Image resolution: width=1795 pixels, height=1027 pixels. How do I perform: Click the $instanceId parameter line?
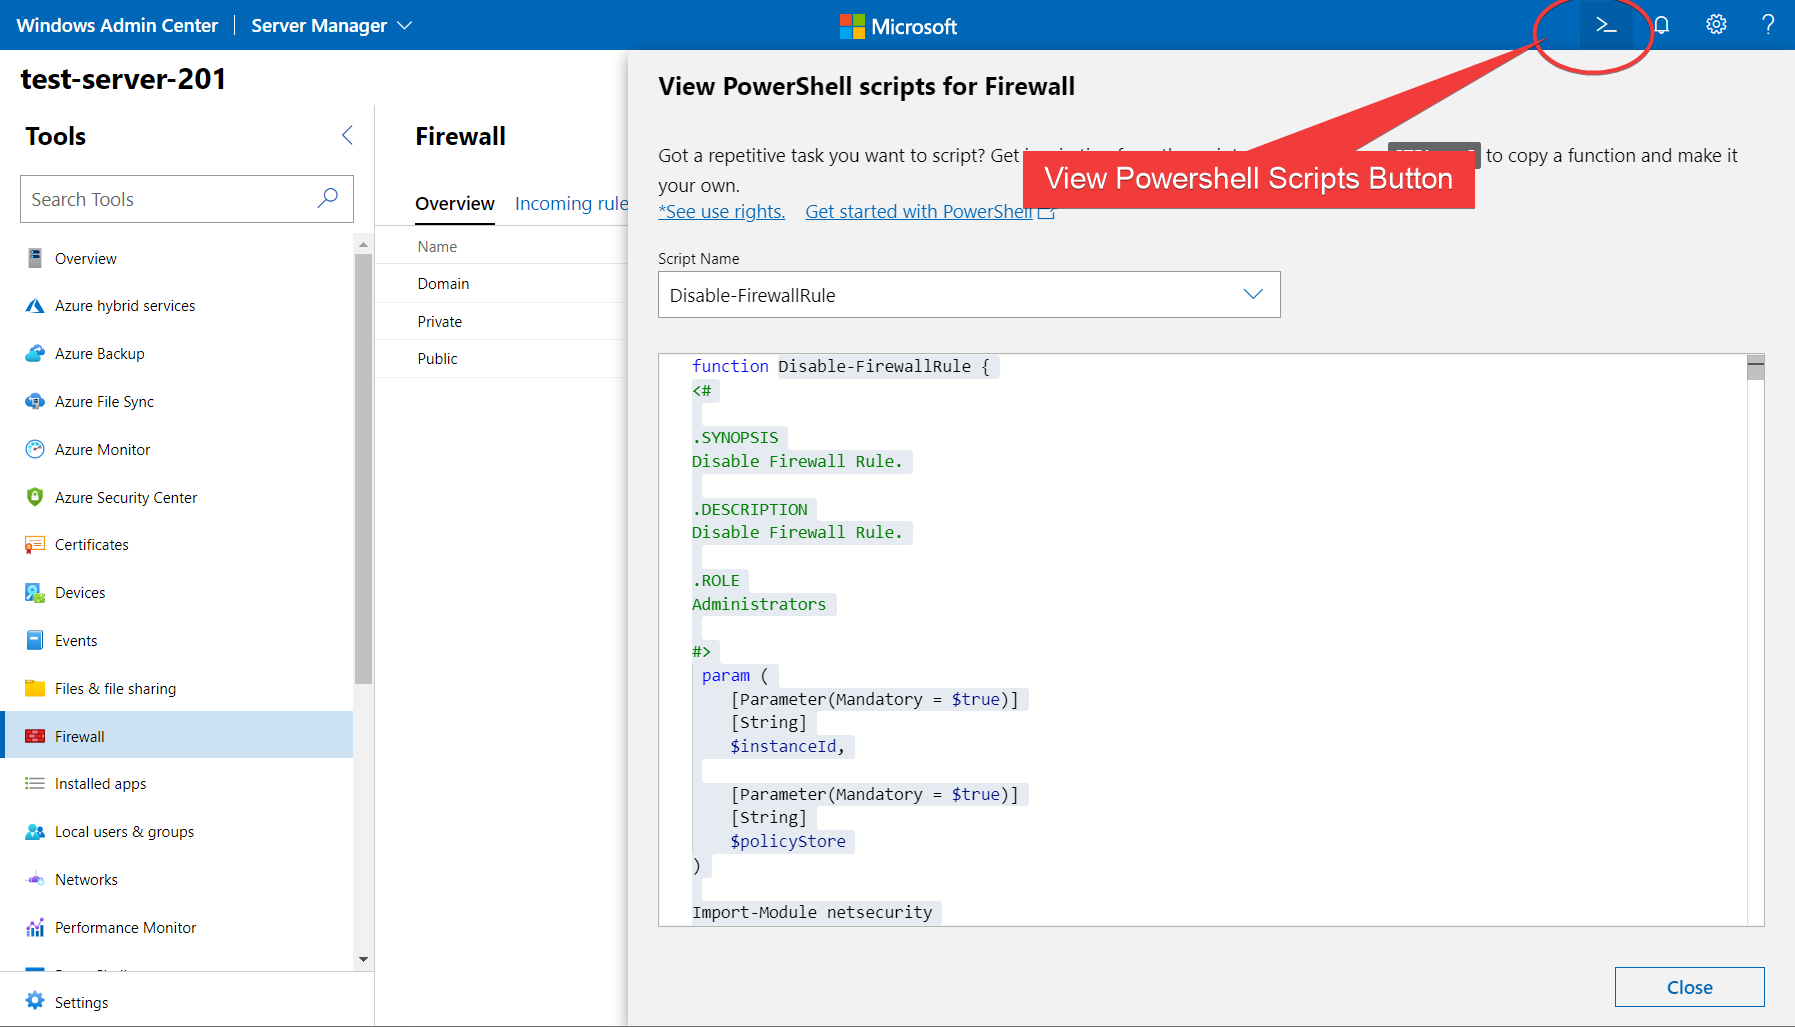point(788,746)
